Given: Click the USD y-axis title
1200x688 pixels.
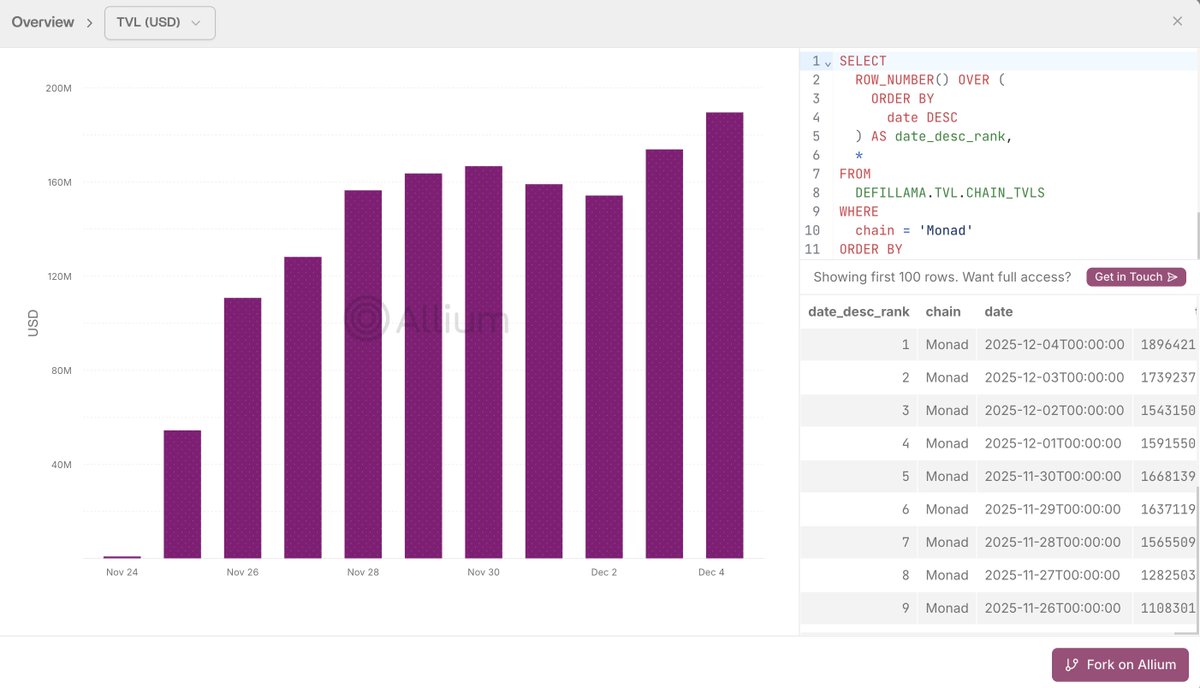Looking at the screenshot, I should coord(33,322).
